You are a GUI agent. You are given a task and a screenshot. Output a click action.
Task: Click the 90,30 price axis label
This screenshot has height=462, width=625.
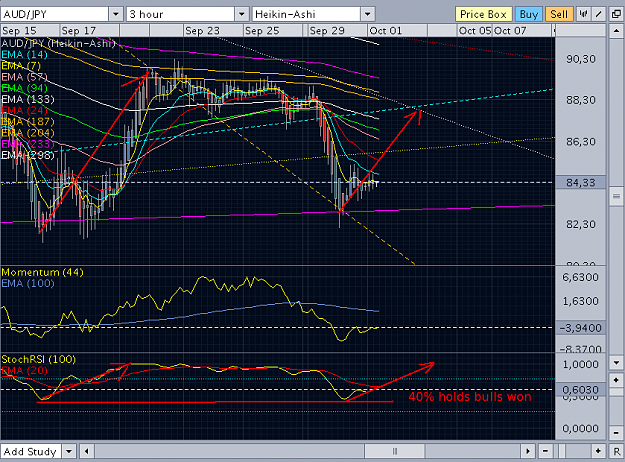[x=581, y=59]
